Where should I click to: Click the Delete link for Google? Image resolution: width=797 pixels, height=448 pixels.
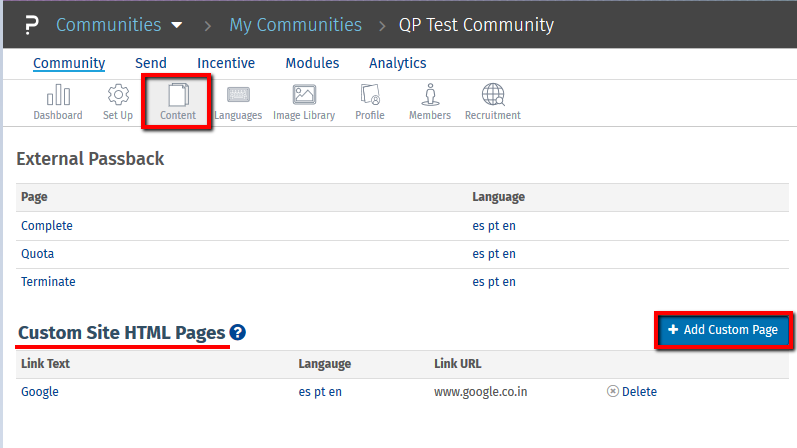coord(639,392)
